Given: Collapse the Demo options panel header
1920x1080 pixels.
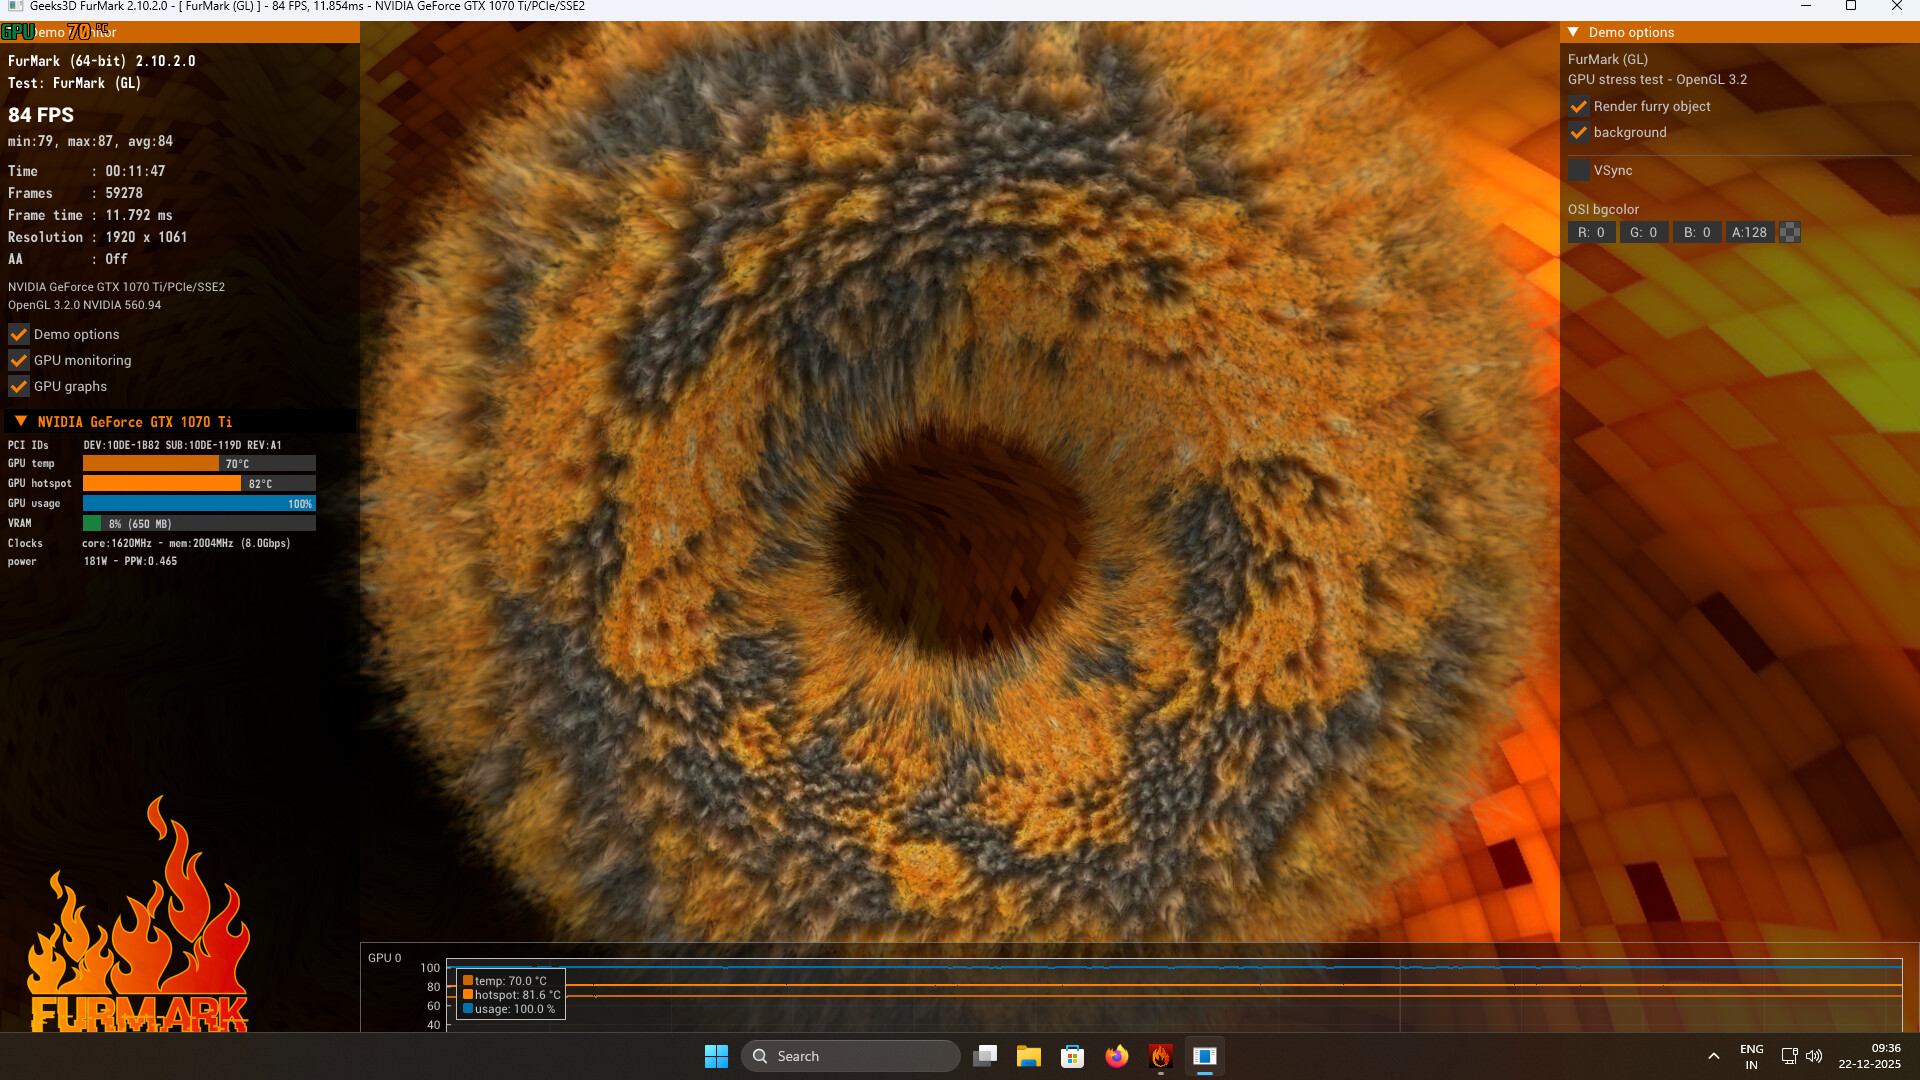Looking at the screenshot, I should [1573, 32].
